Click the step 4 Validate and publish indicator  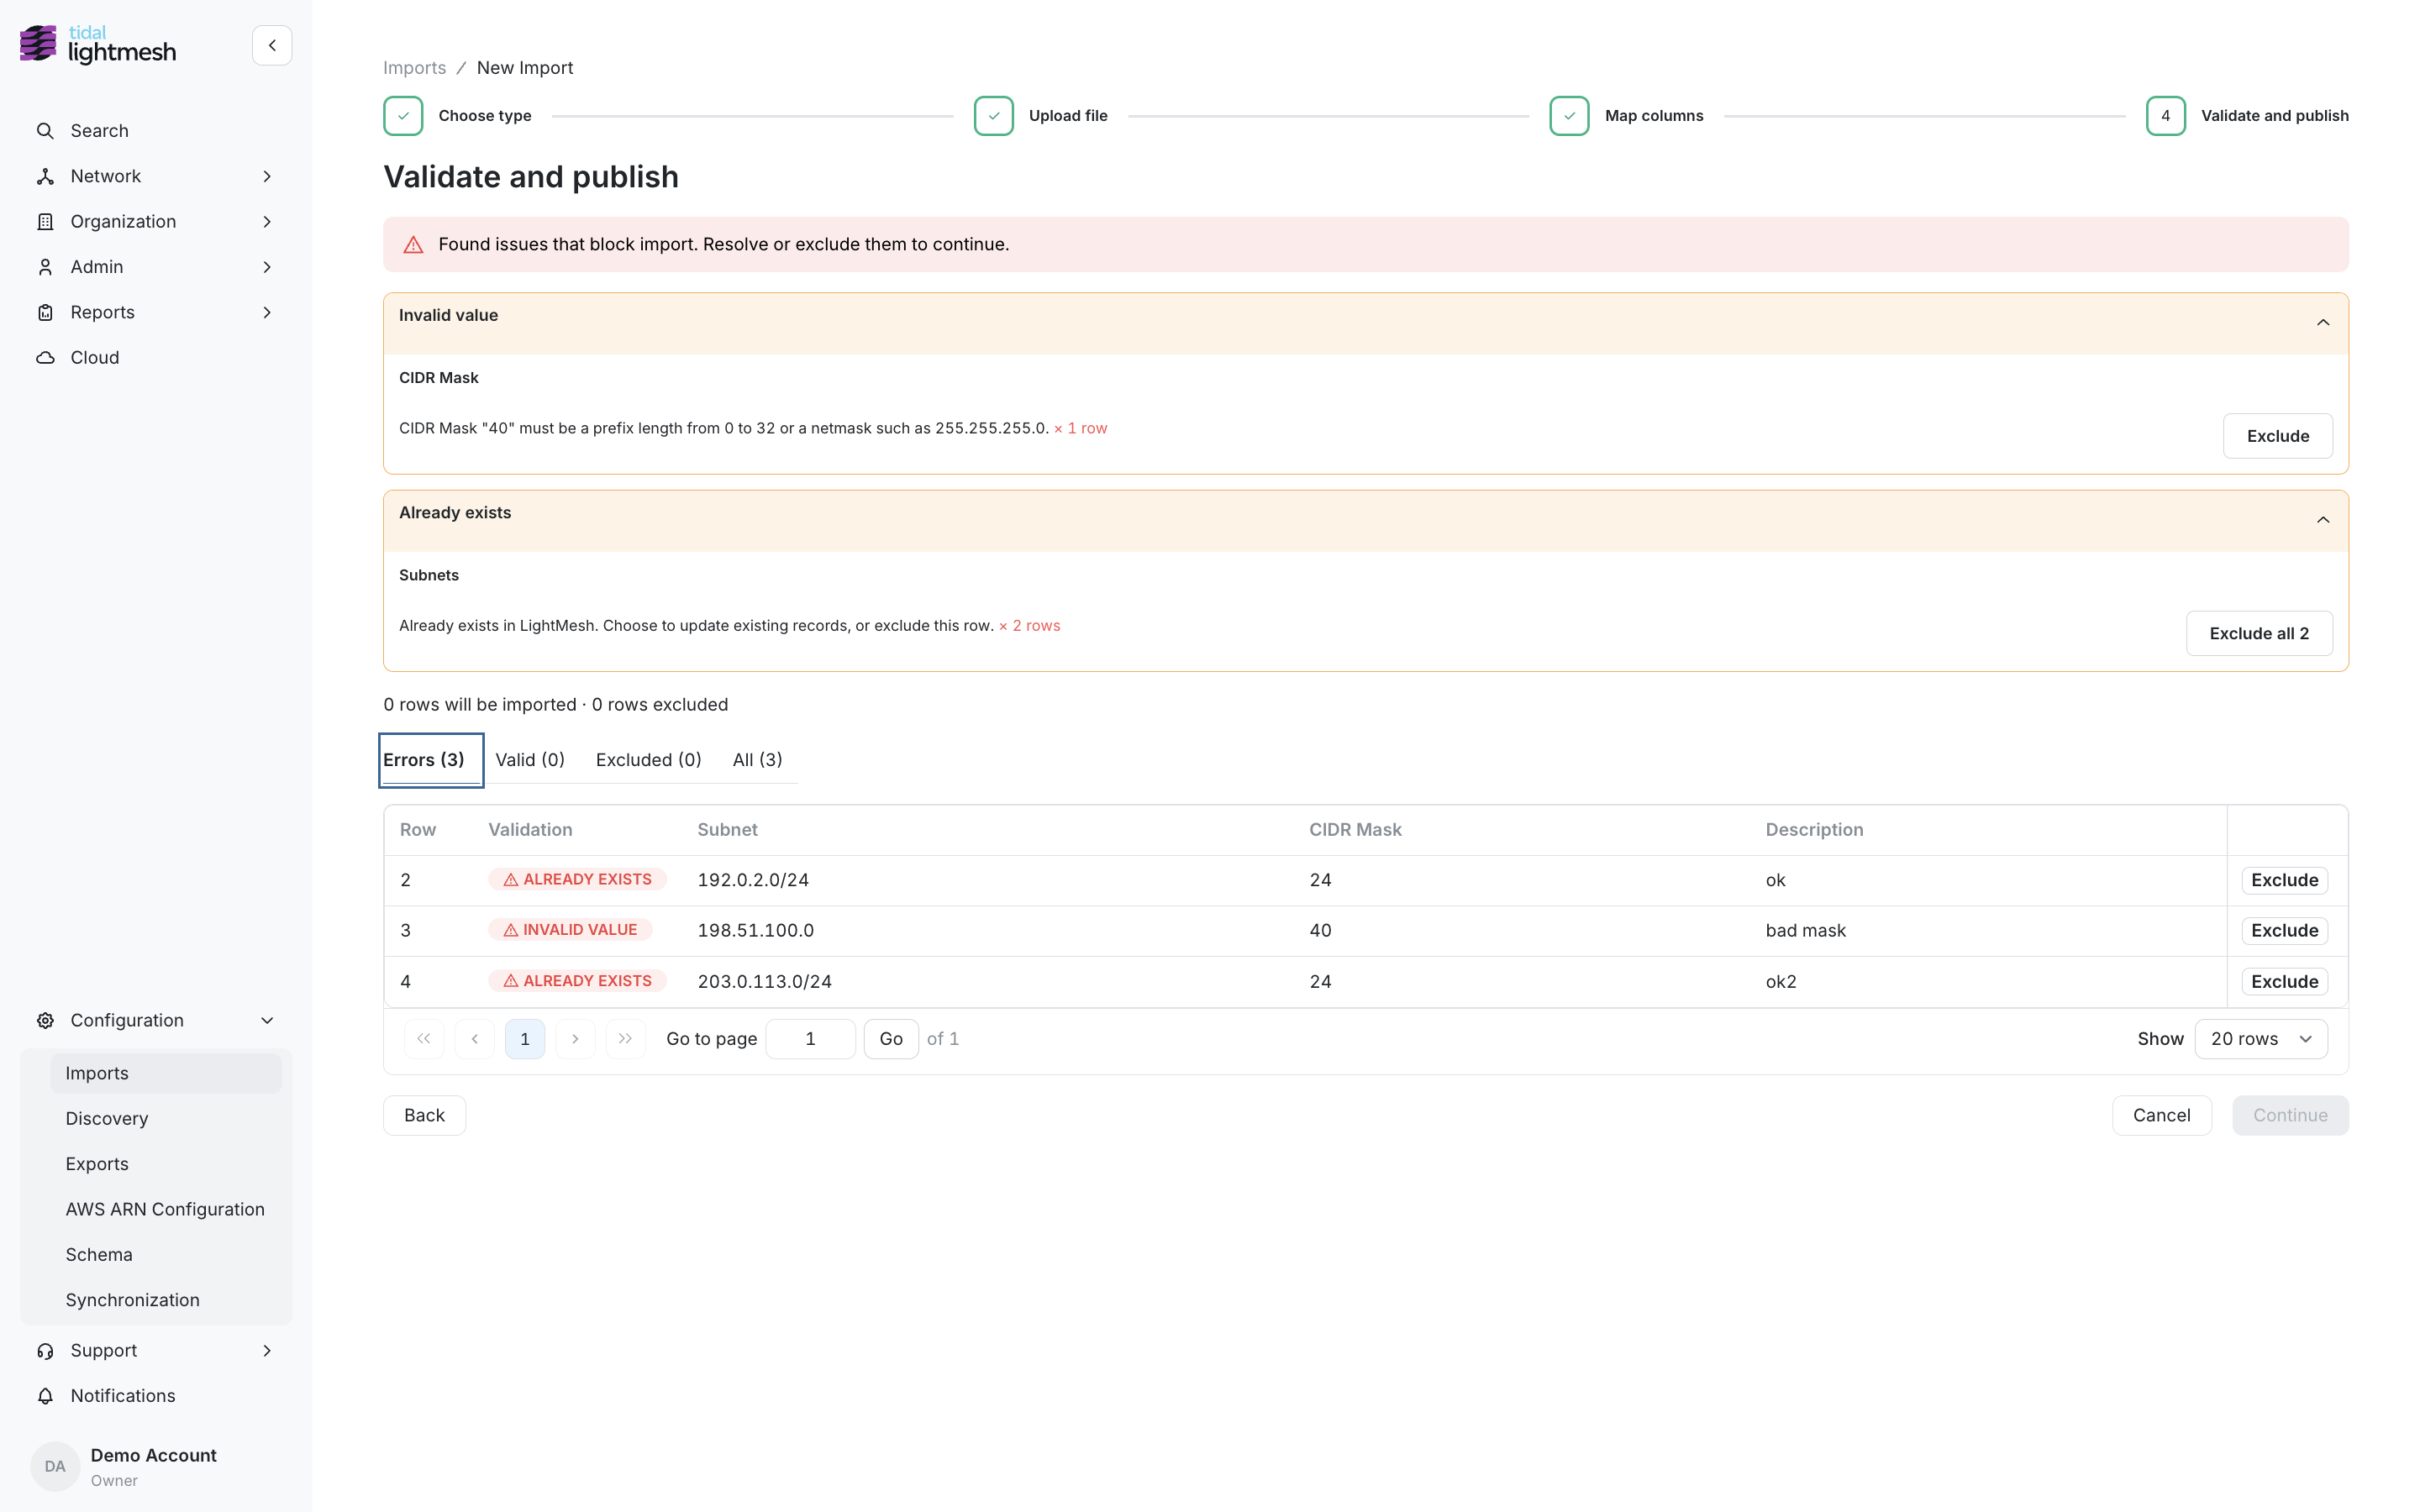(2165, 116)
